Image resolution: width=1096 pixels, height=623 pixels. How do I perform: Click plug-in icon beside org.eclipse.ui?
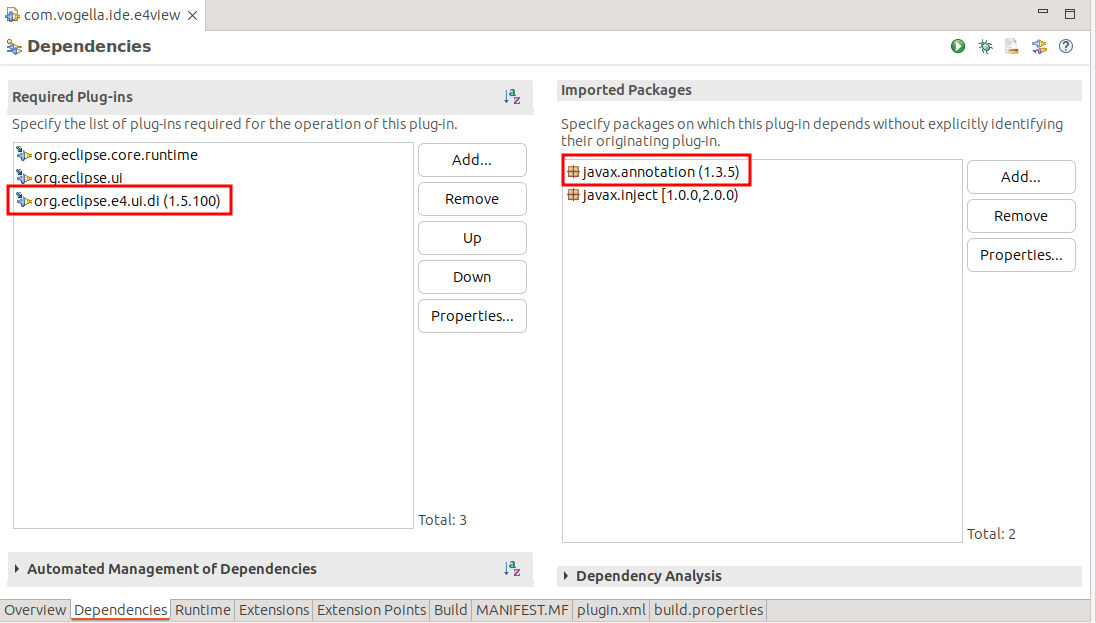point(24,178)
